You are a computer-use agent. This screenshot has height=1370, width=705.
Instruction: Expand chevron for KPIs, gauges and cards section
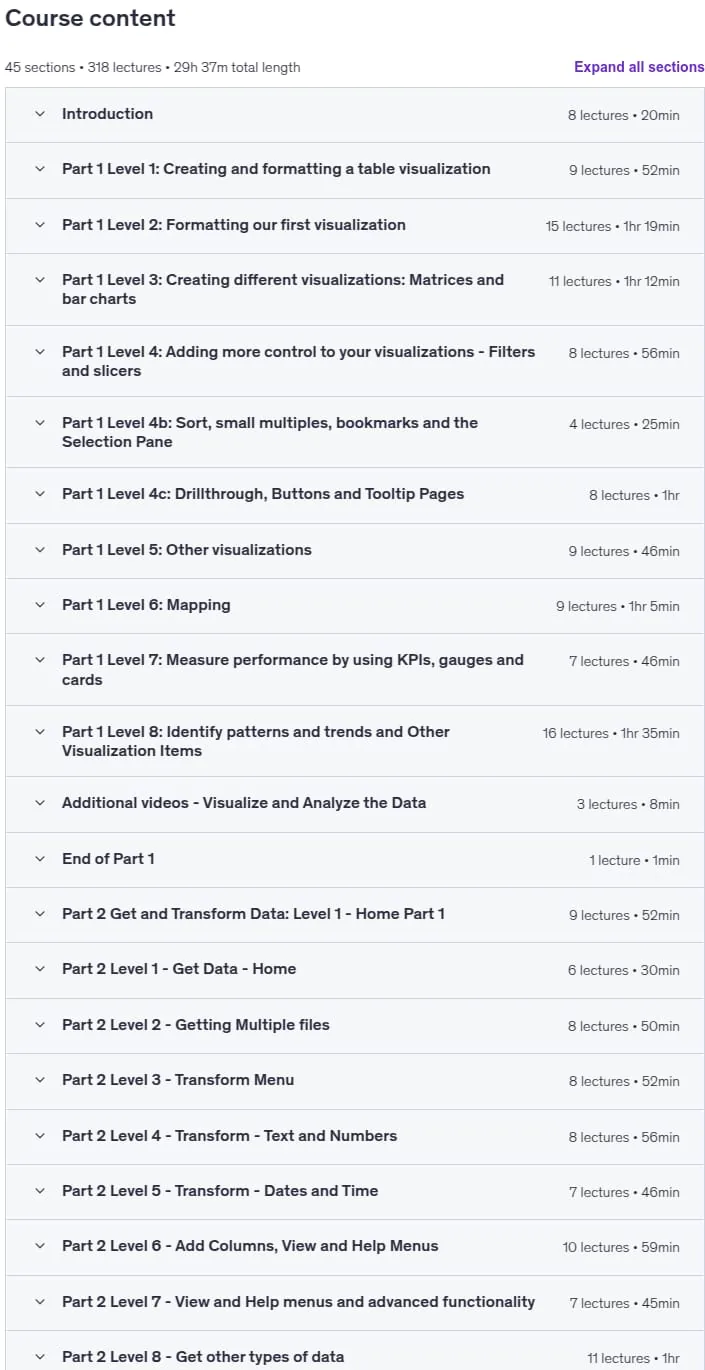(x=40, y=660)
